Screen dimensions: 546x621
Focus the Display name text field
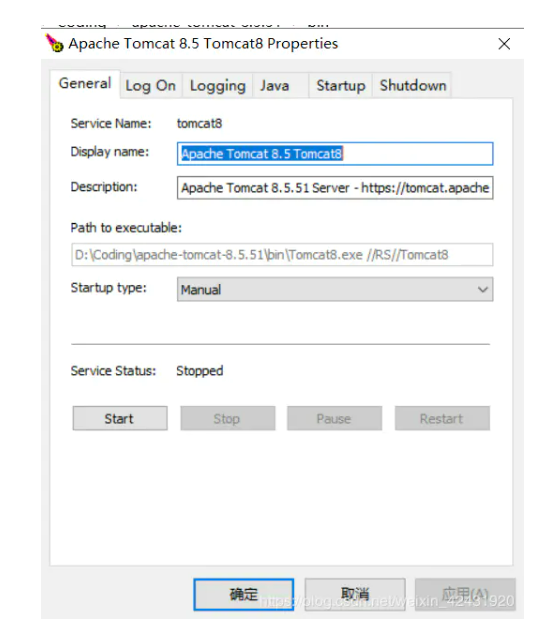335,154
